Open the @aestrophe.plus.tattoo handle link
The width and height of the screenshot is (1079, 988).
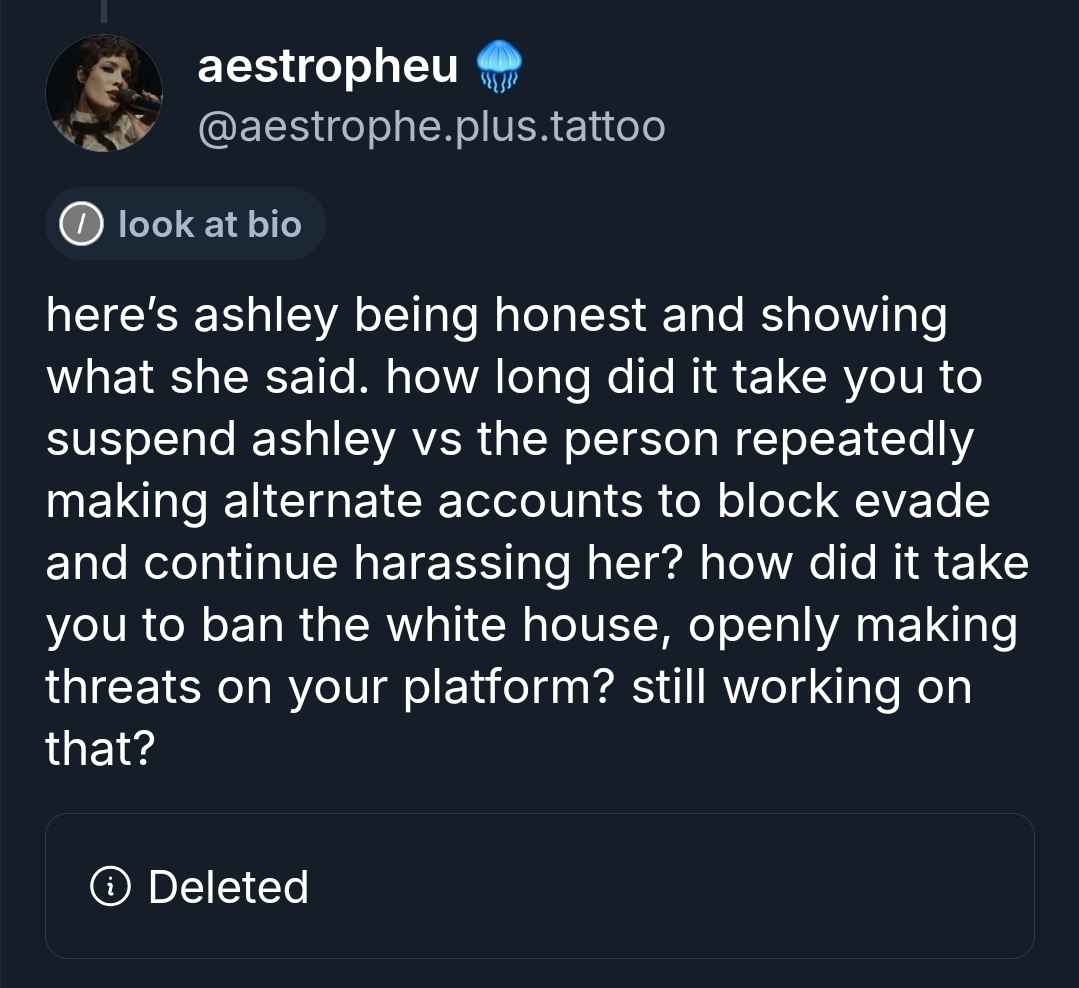pyautogui.click(x=431, y=127)
